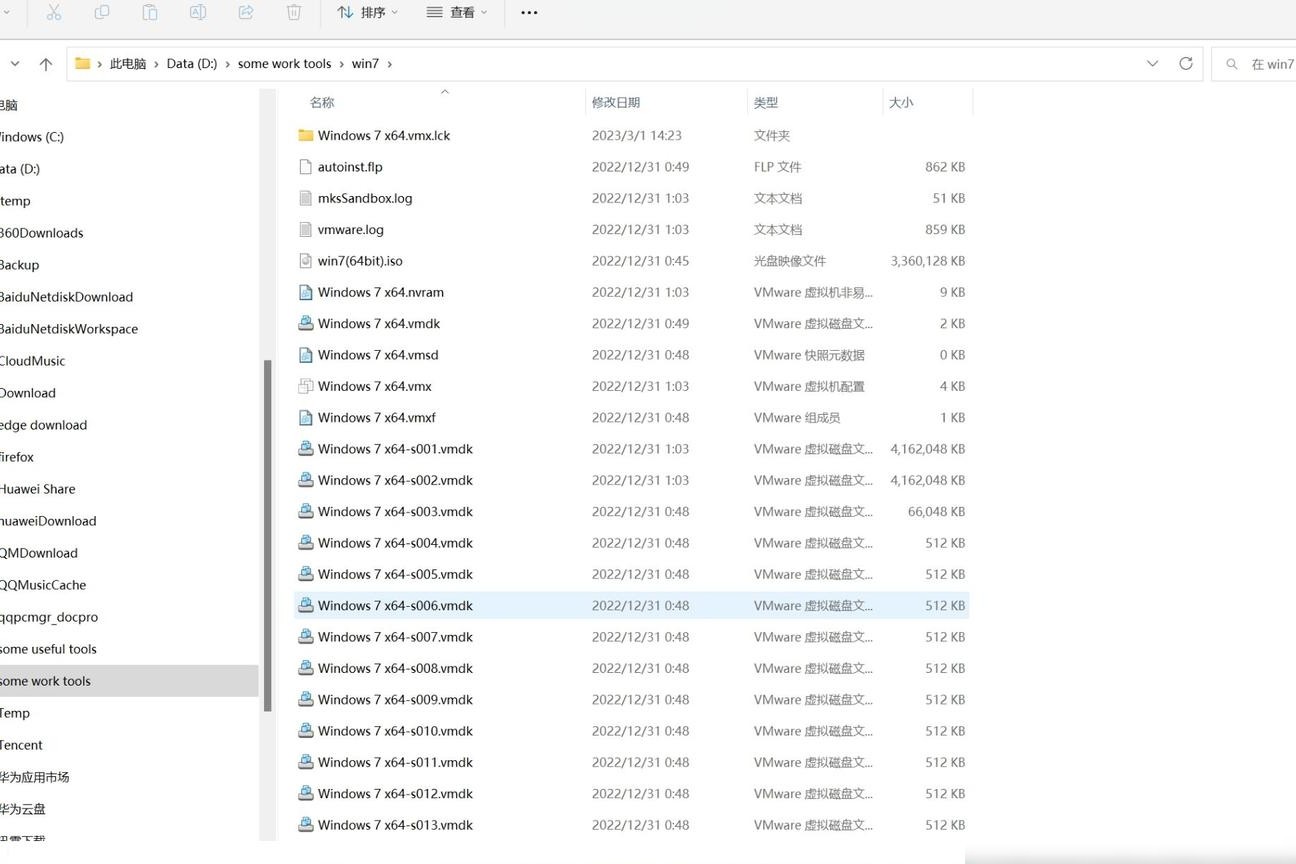
Task: Expand the chevron after win7 in the path
Action: pos(390,63)
